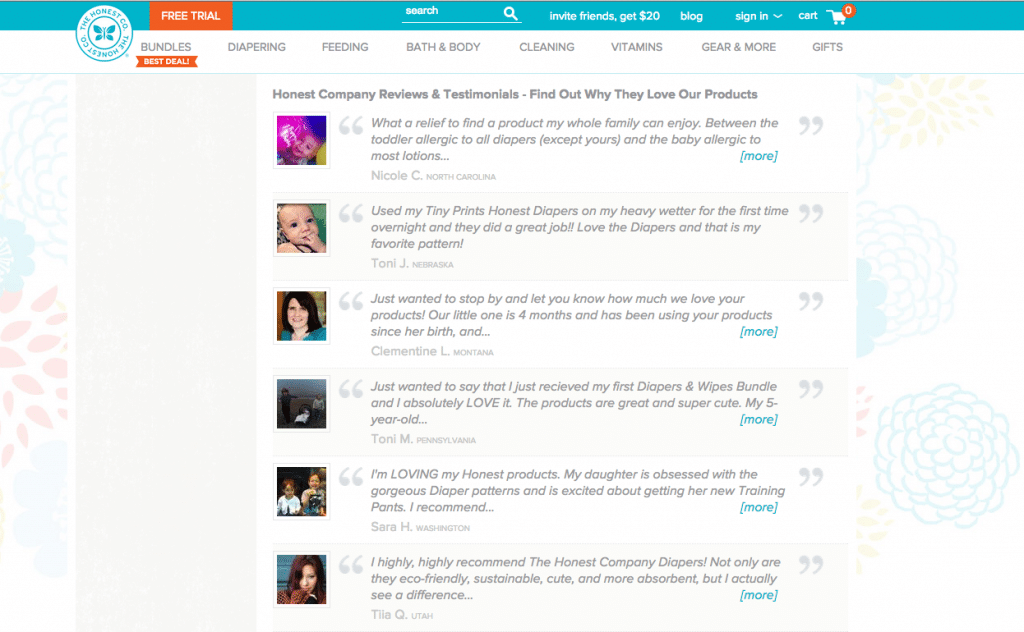The width and height of the screenshot is (1024, 632).
Task: Click the cart item count badge
Action: pos(848,10)
